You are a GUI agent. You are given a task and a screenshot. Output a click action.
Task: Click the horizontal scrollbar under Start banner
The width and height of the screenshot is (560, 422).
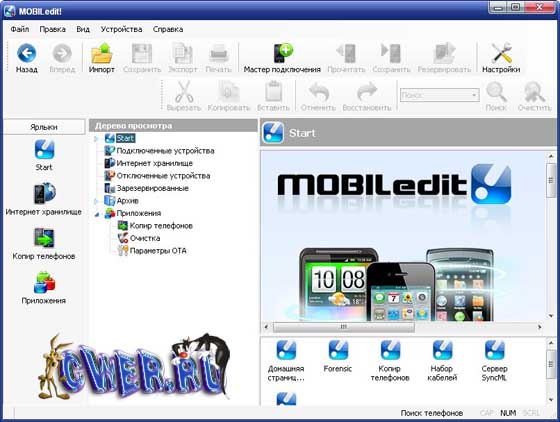click(x=403, y=327)
